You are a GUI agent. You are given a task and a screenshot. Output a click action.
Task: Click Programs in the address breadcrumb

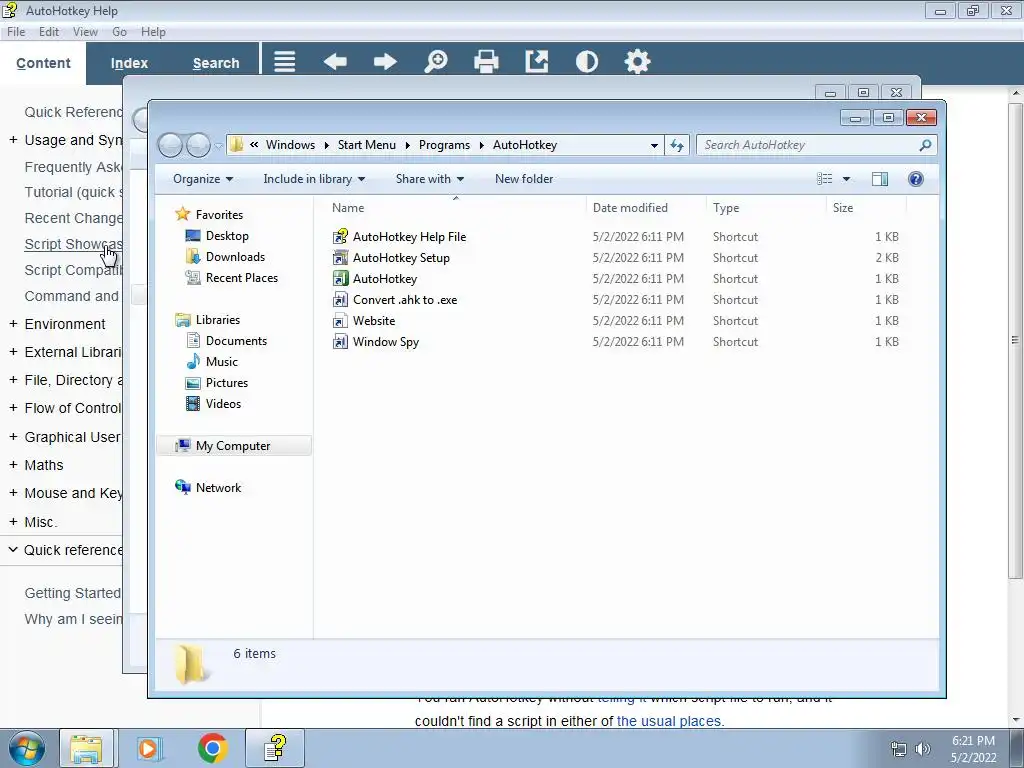[x=444, y=145]
